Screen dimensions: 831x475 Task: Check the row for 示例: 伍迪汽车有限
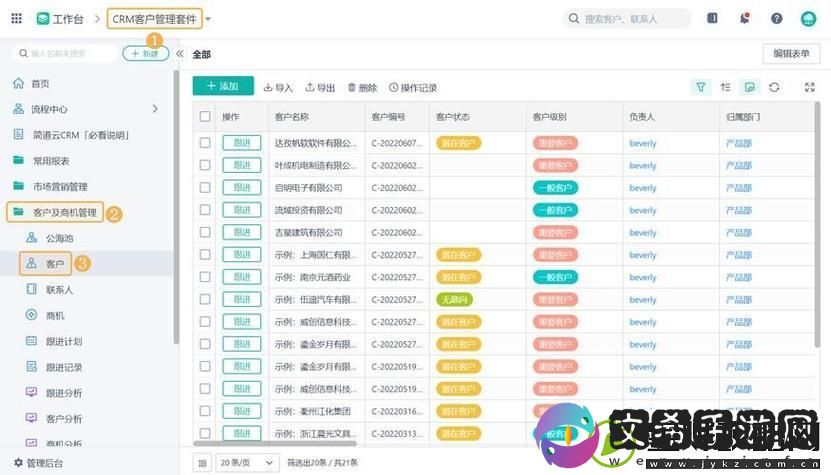(x=205, y=299)
